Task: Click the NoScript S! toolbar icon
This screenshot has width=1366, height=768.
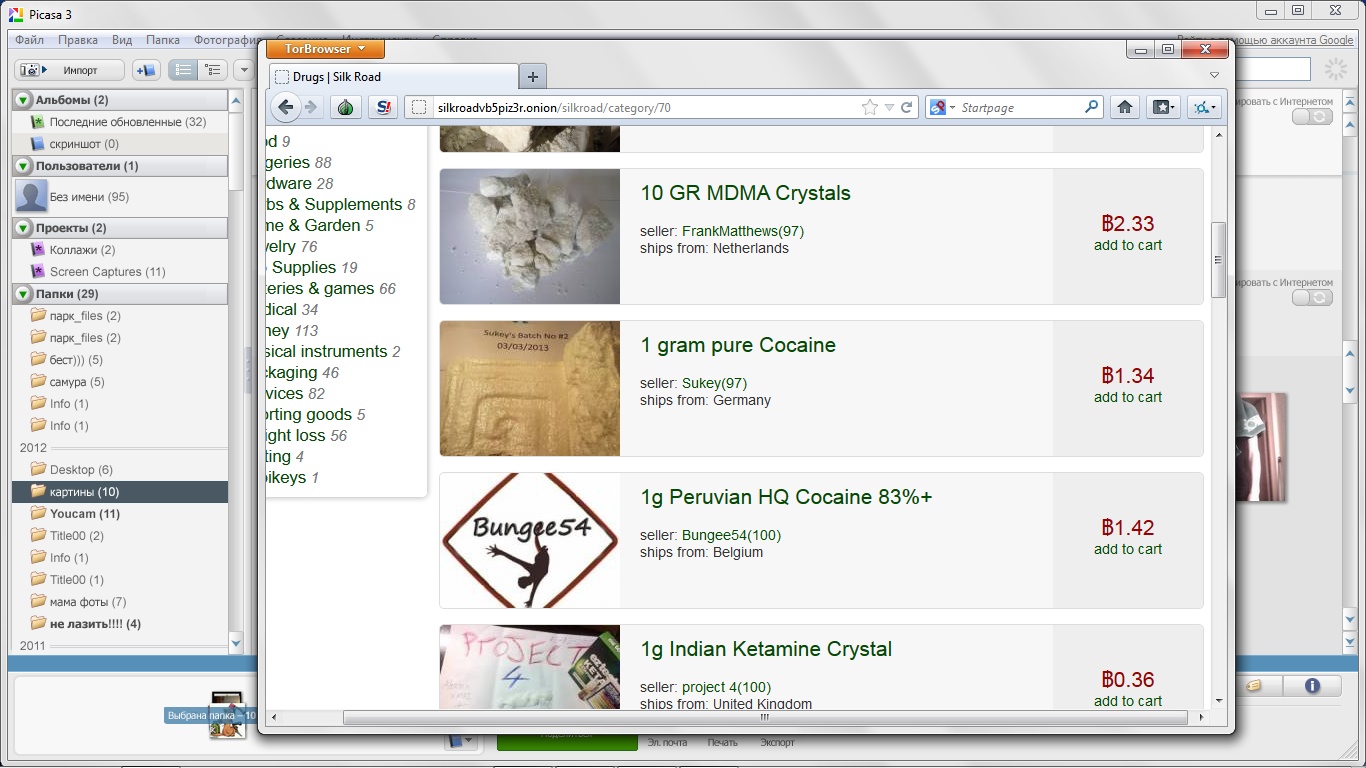Action: pos(383,107)
